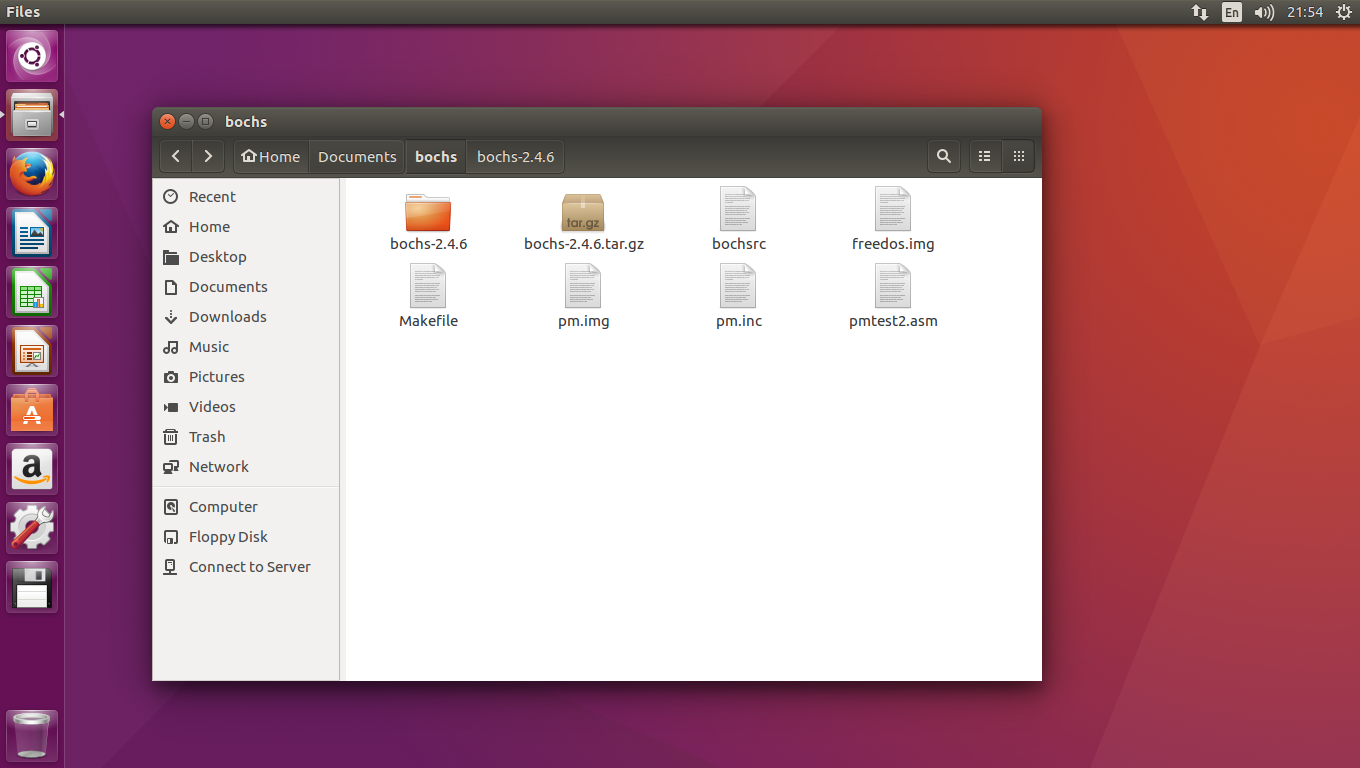
Task: Launch Firefox from the dock
Action: point(32,174)
